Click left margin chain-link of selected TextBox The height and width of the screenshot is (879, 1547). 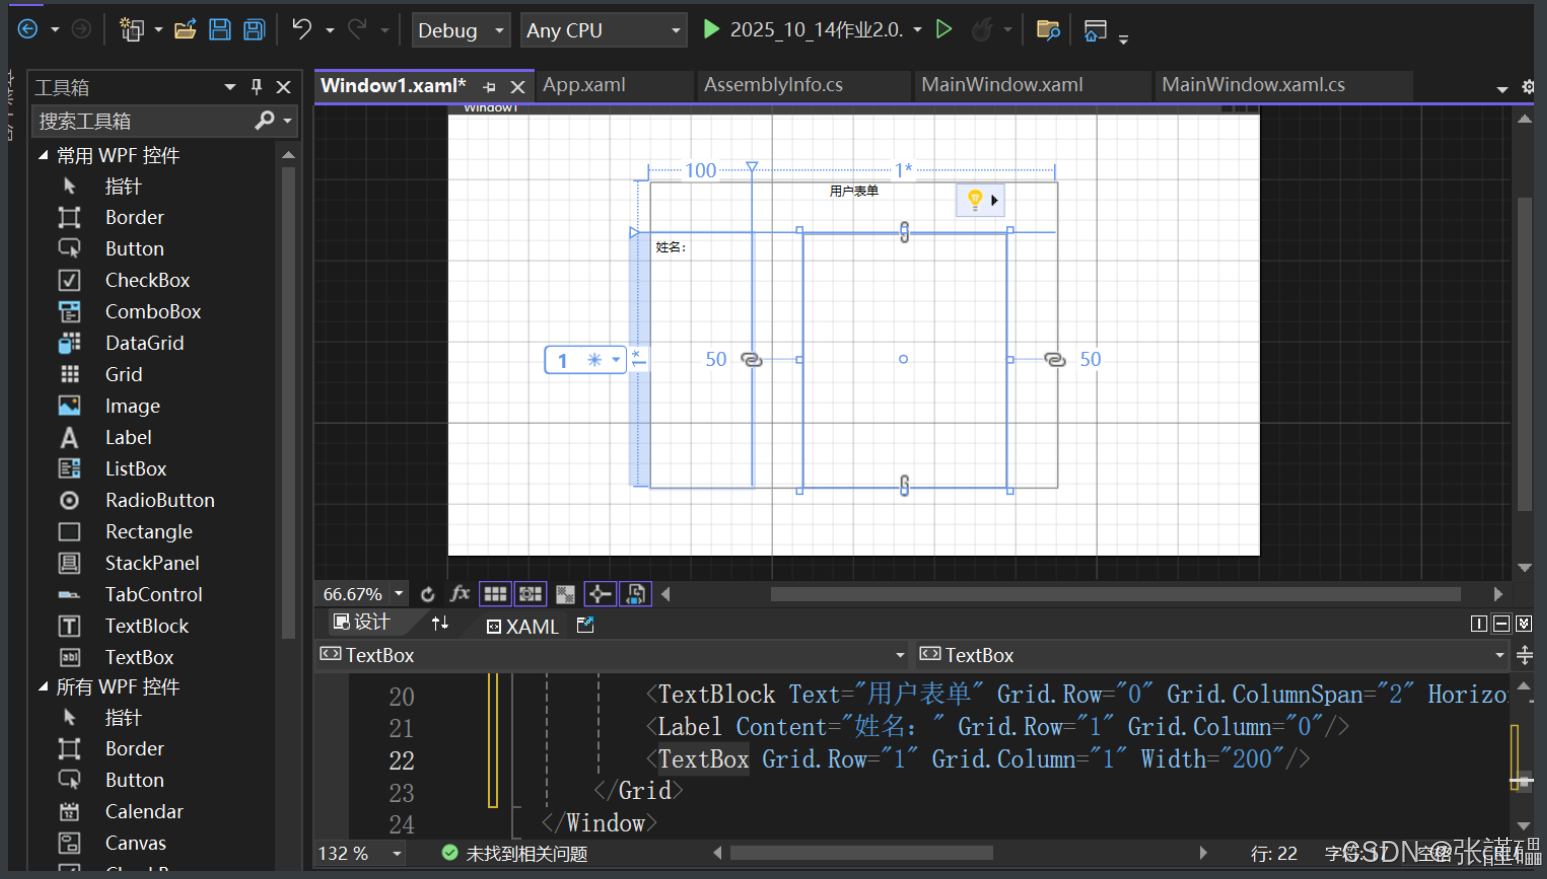751,359
